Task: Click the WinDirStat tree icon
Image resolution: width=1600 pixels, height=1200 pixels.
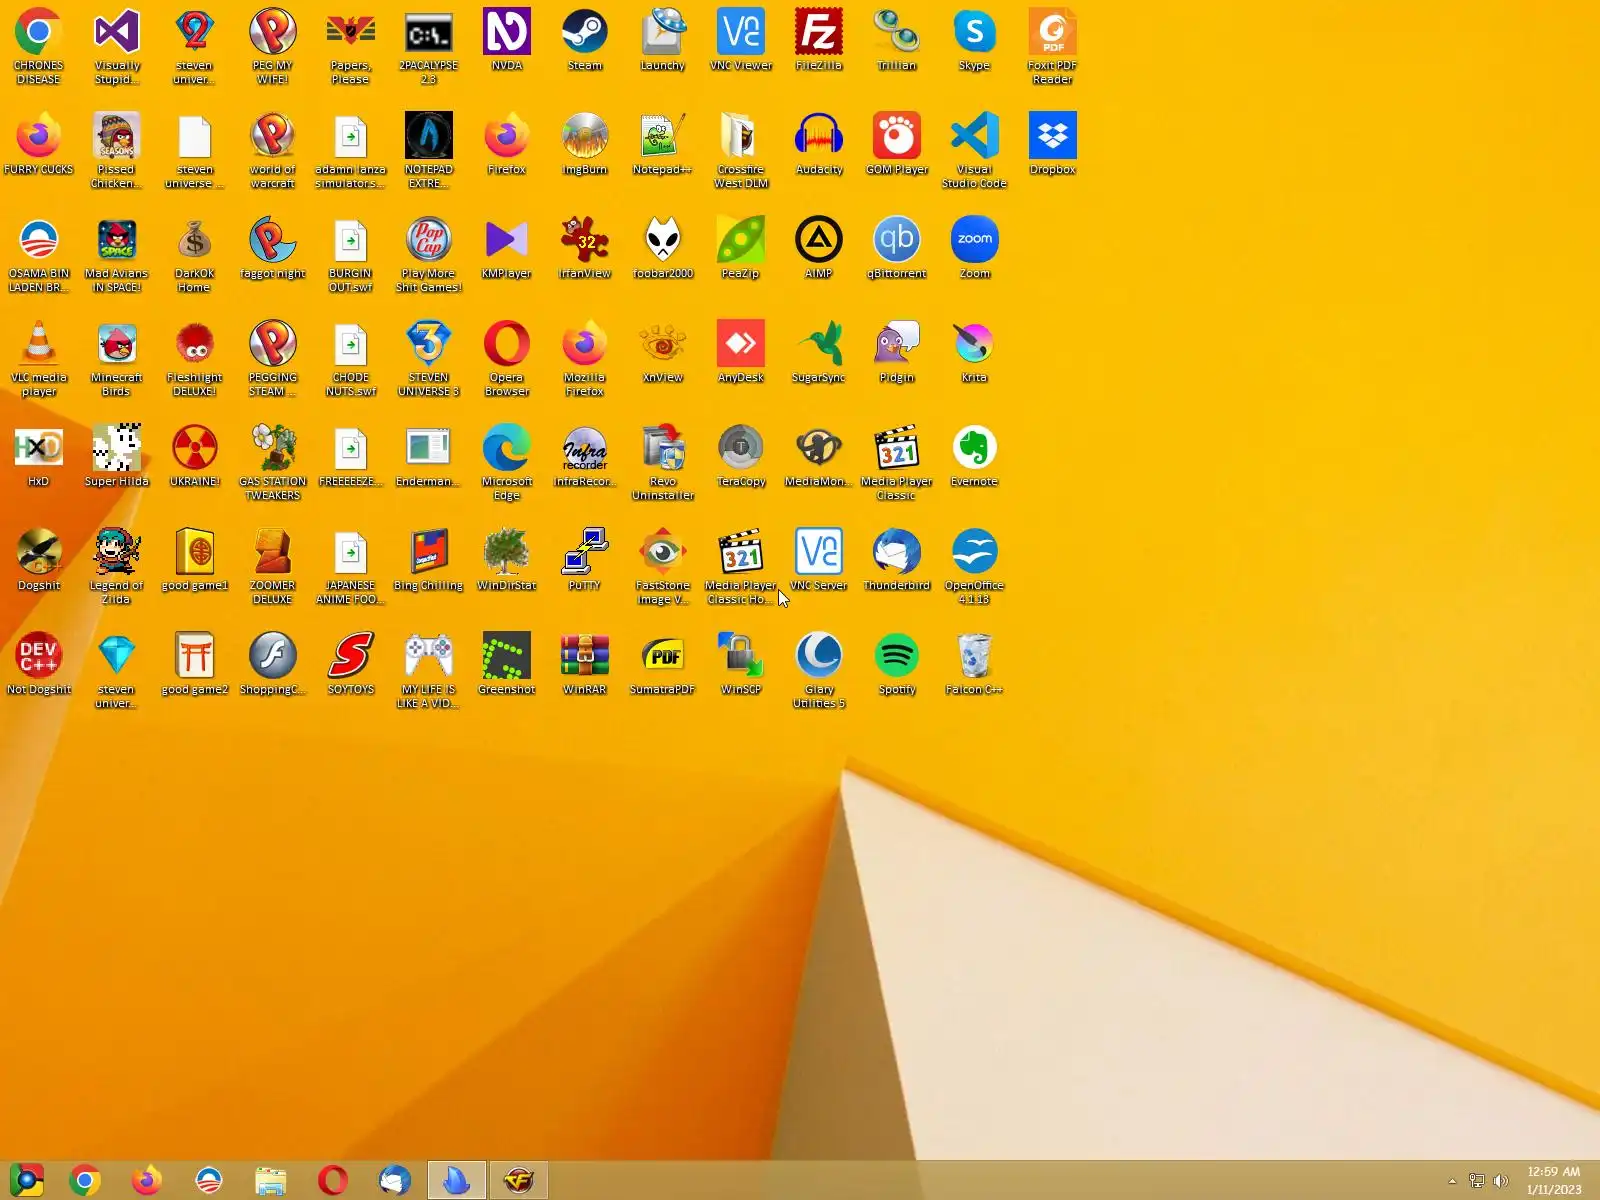Action: (507, 561)
